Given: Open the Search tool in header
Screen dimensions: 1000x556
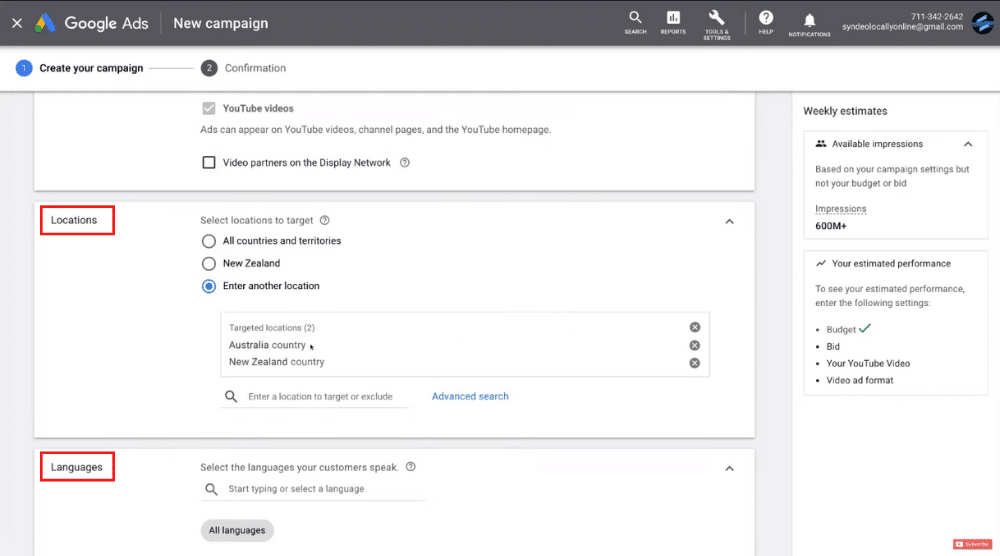Looking at the screenshot, I should (x=635, y=22).
